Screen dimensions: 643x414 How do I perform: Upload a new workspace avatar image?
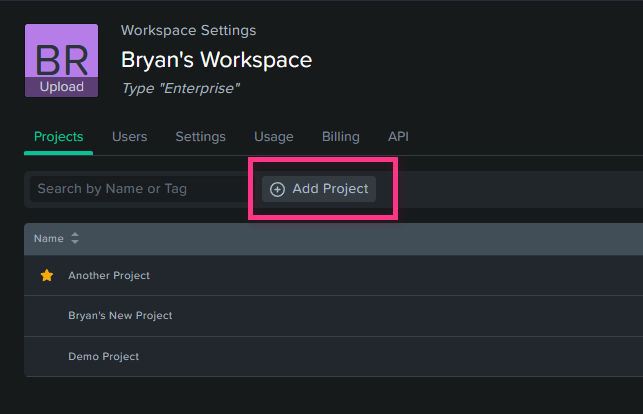[62, 87]
